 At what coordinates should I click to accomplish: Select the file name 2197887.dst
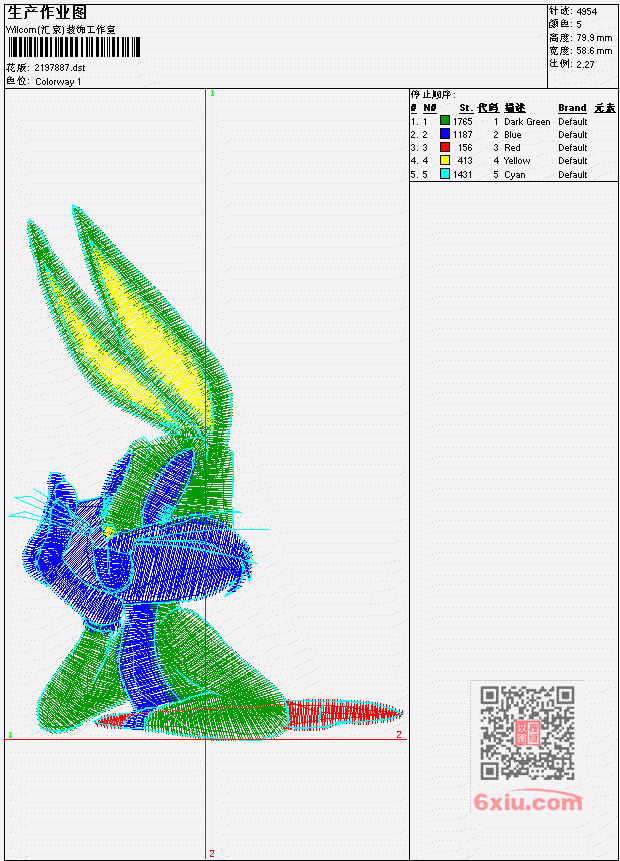(60, 68)
